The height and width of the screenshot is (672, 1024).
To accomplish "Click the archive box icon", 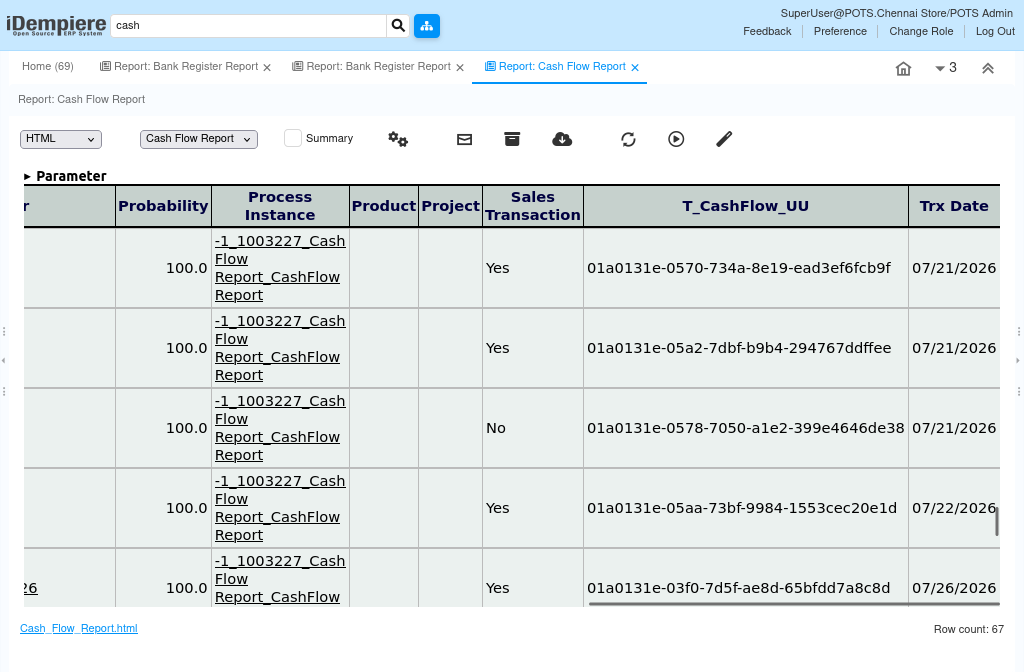I will pos(512,139).
